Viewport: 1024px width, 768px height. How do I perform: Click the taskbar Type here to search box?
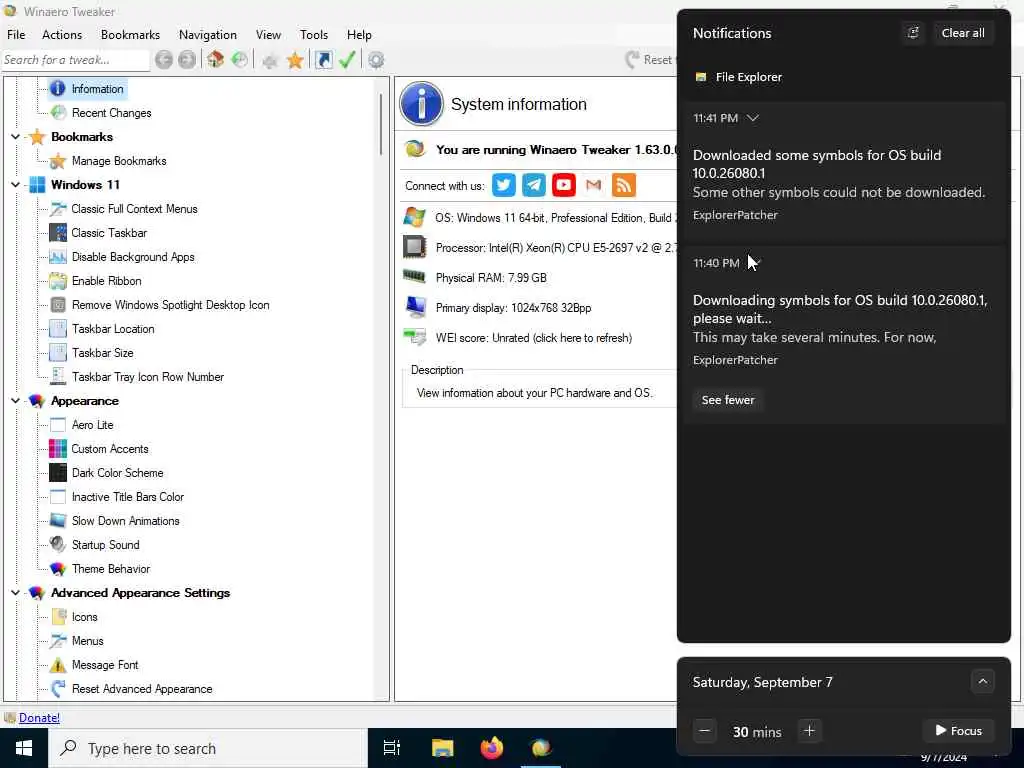(x=208, y=748)
